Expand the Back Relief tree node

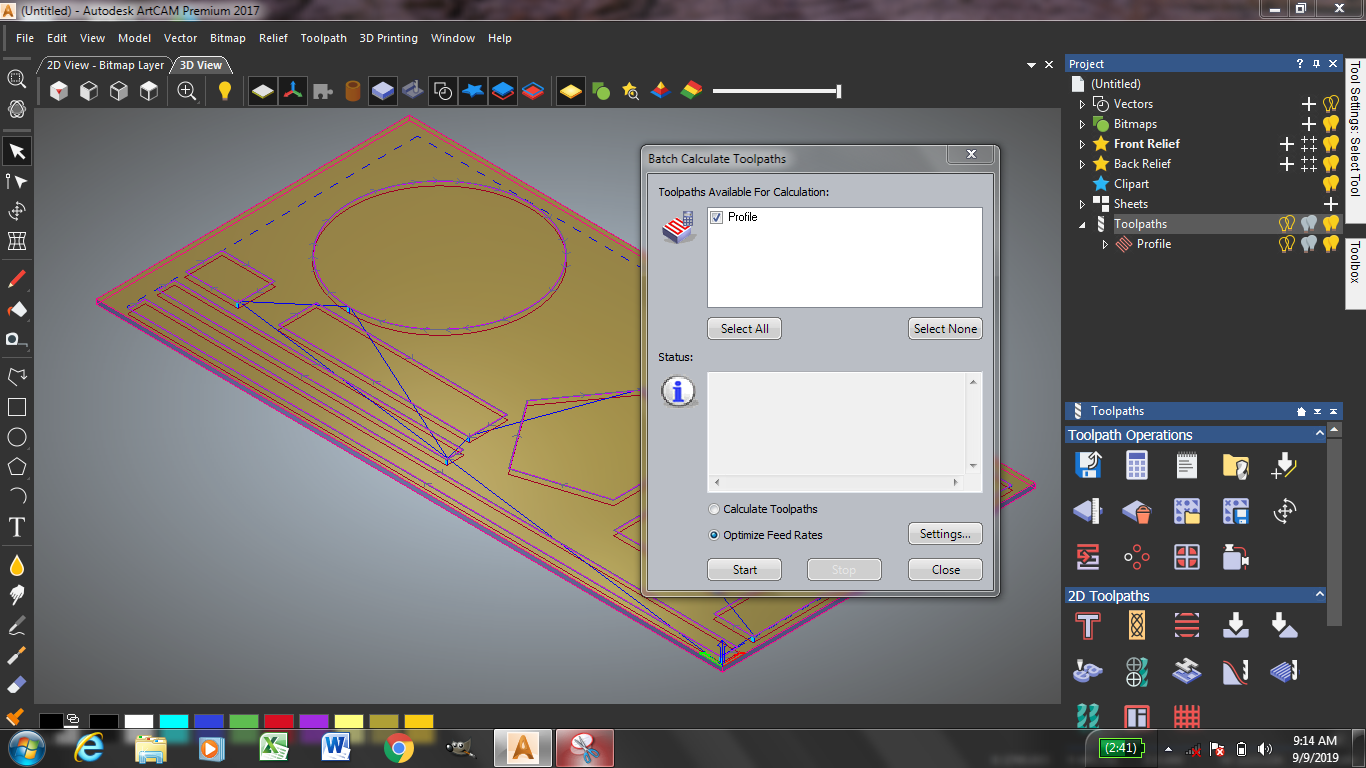pos(1082,164)
